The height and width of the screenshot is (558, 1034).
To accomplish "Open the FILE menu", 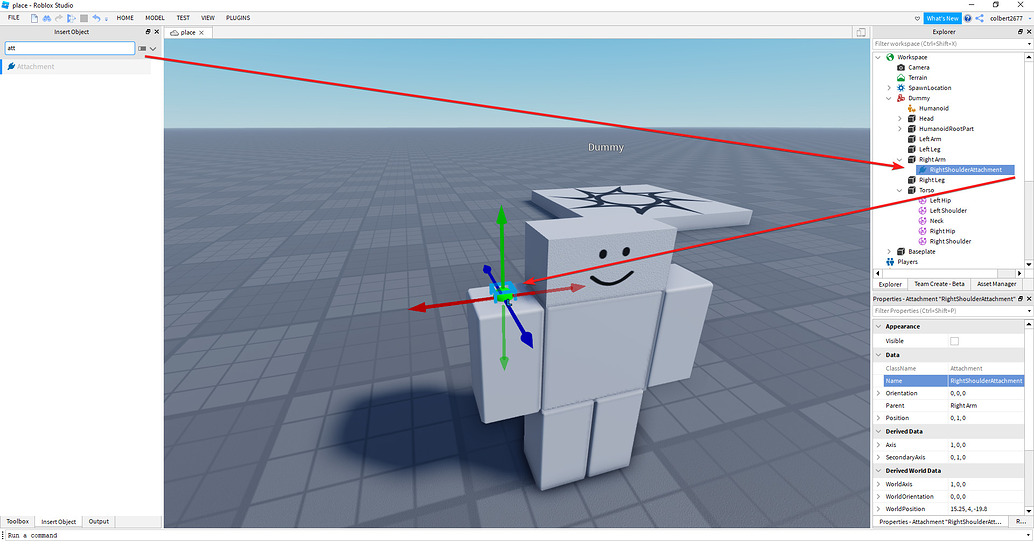I will point(14,18).
